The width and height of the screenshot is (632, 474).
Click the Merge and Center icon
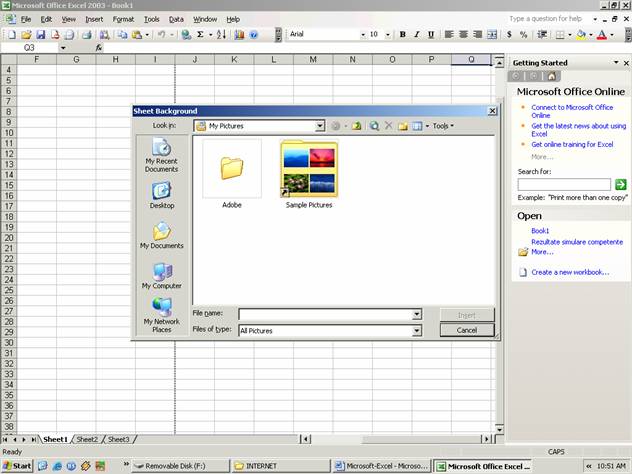492,35
